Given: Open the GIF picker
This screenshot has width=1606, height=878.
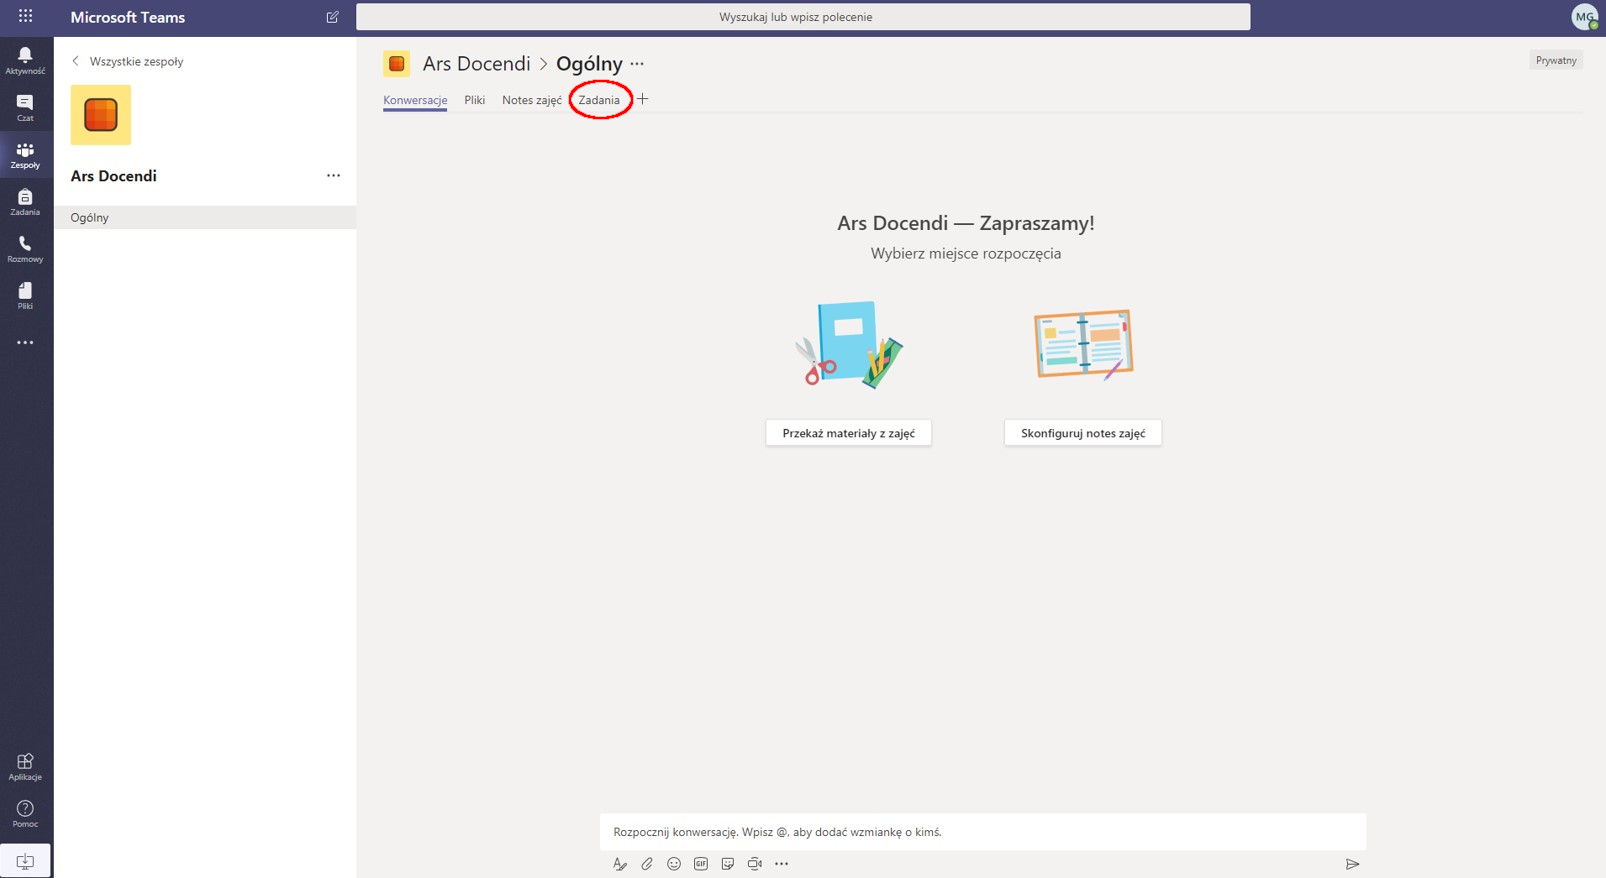Looking at the screenshot, I should (x=701, y=864).
